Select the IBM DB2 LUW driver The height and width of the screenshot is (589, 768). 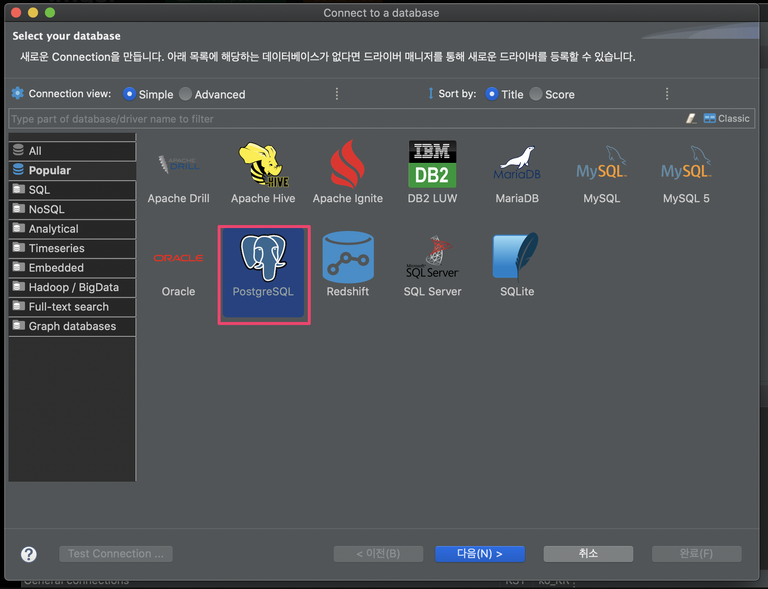tap(432, 164)
